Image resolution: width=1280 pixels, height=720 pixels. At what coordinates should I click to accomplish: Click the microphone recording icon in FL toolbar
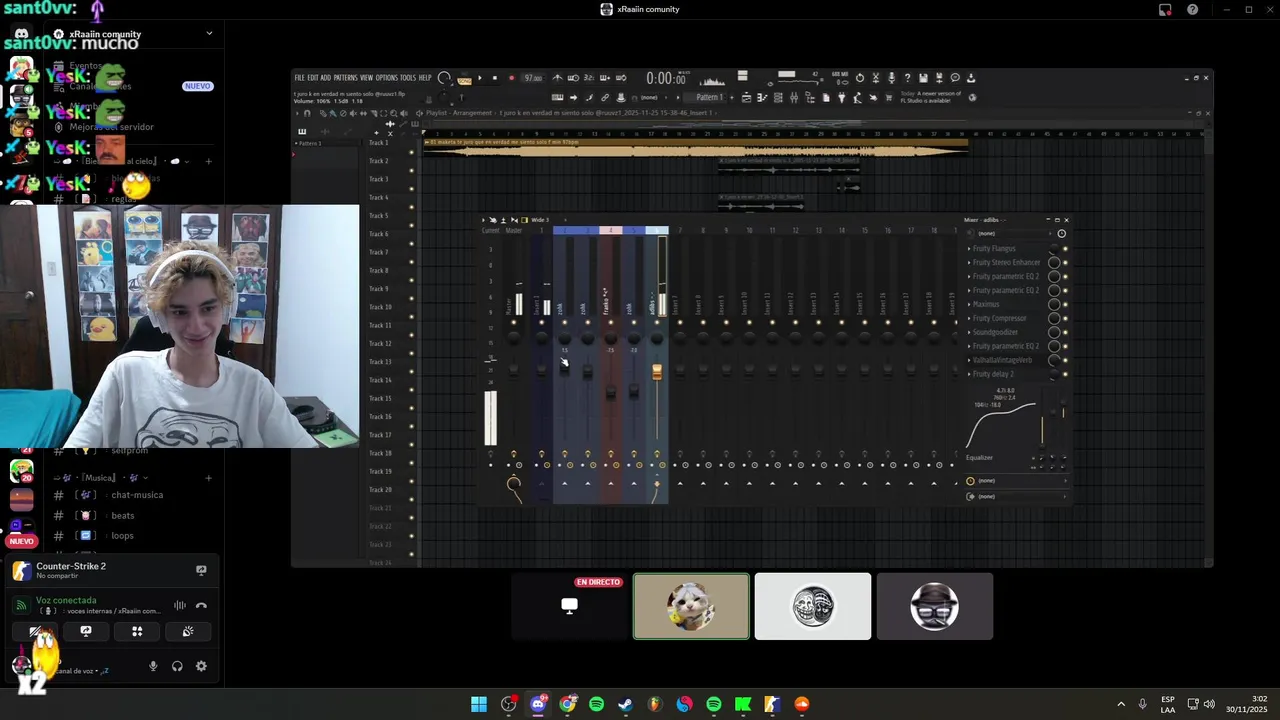click(x=892, y=77)
